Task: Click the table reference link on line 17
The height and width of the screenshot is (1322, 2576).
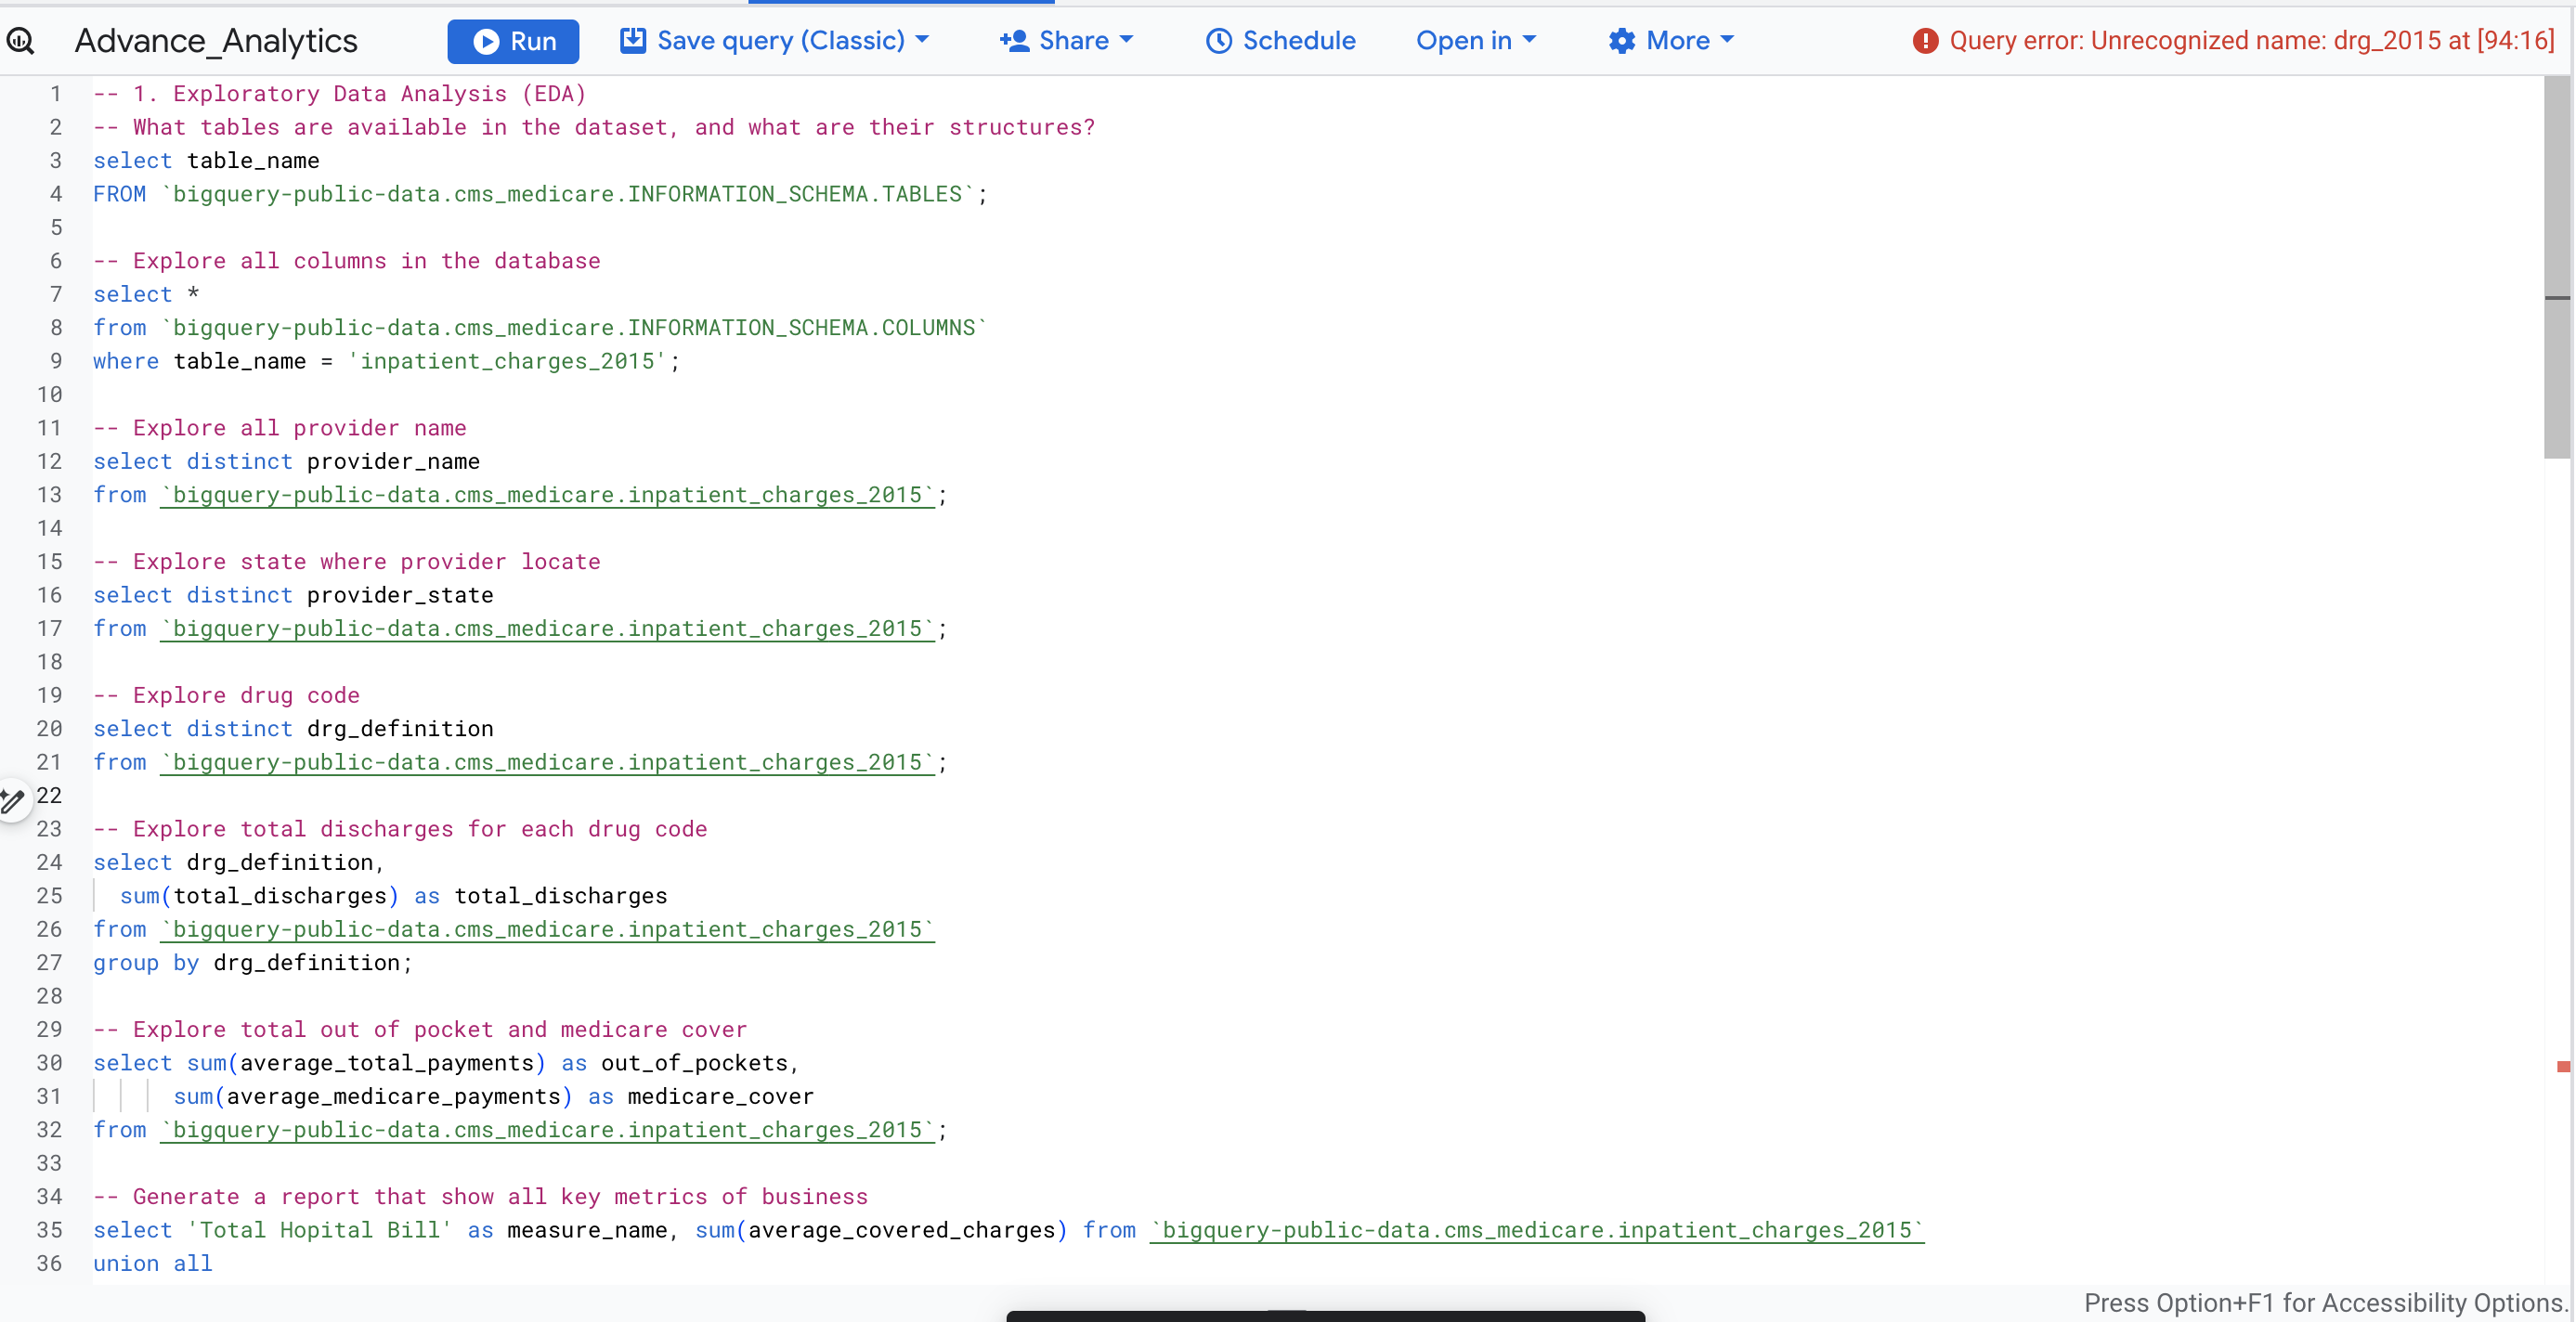Action: coord(547,628)
